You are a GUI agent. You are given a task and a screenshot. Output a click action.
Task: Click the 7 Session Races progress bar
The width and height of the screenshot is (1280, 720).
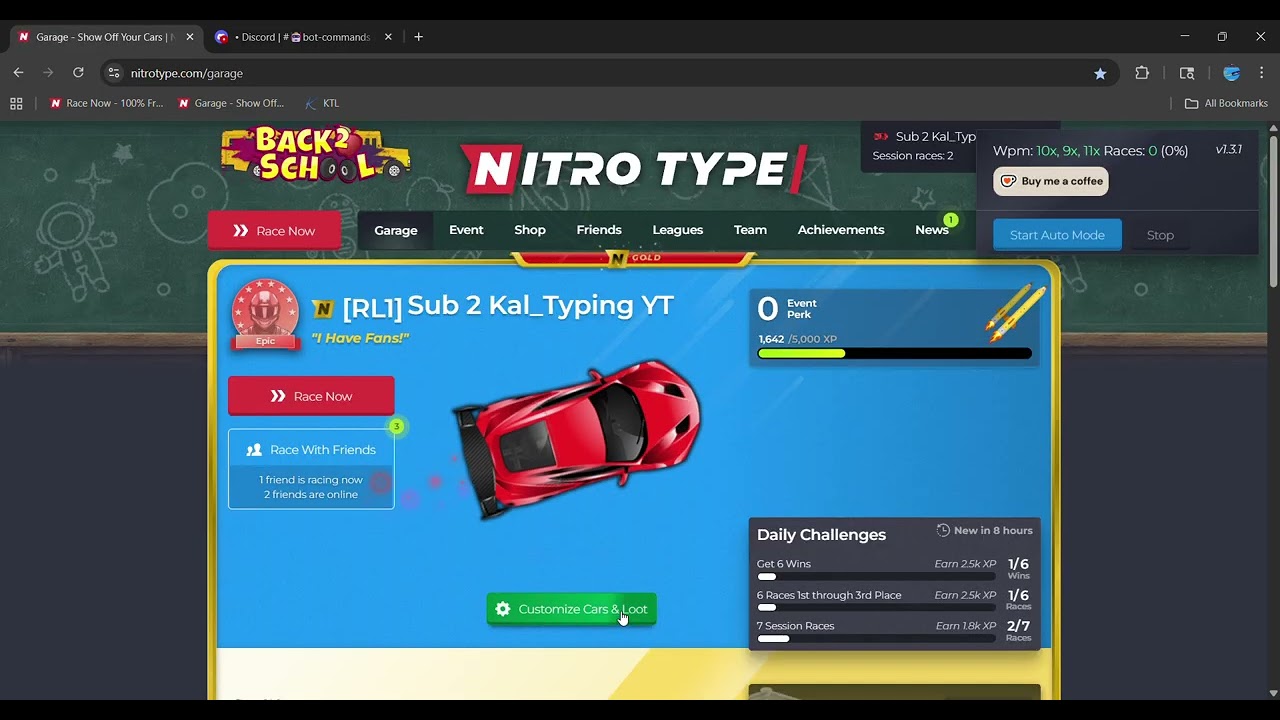click(876, 639)
